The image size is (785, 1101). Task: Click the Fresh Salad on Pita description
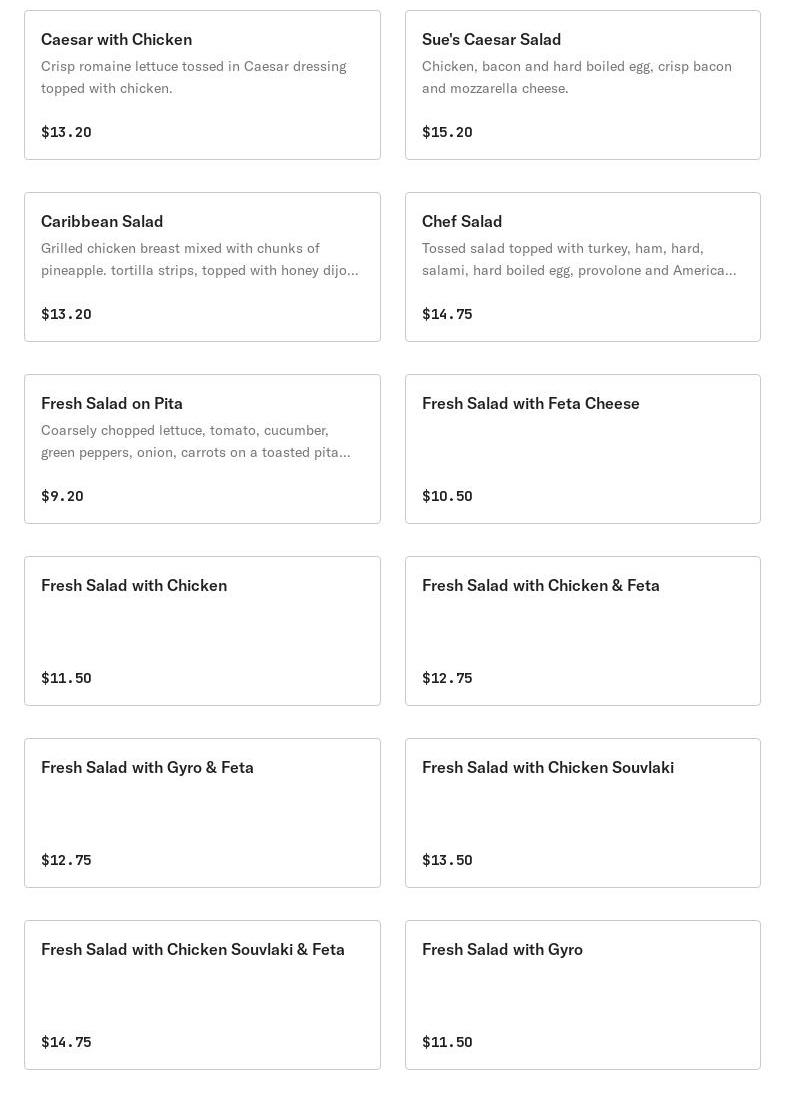[x=195, y=441]
